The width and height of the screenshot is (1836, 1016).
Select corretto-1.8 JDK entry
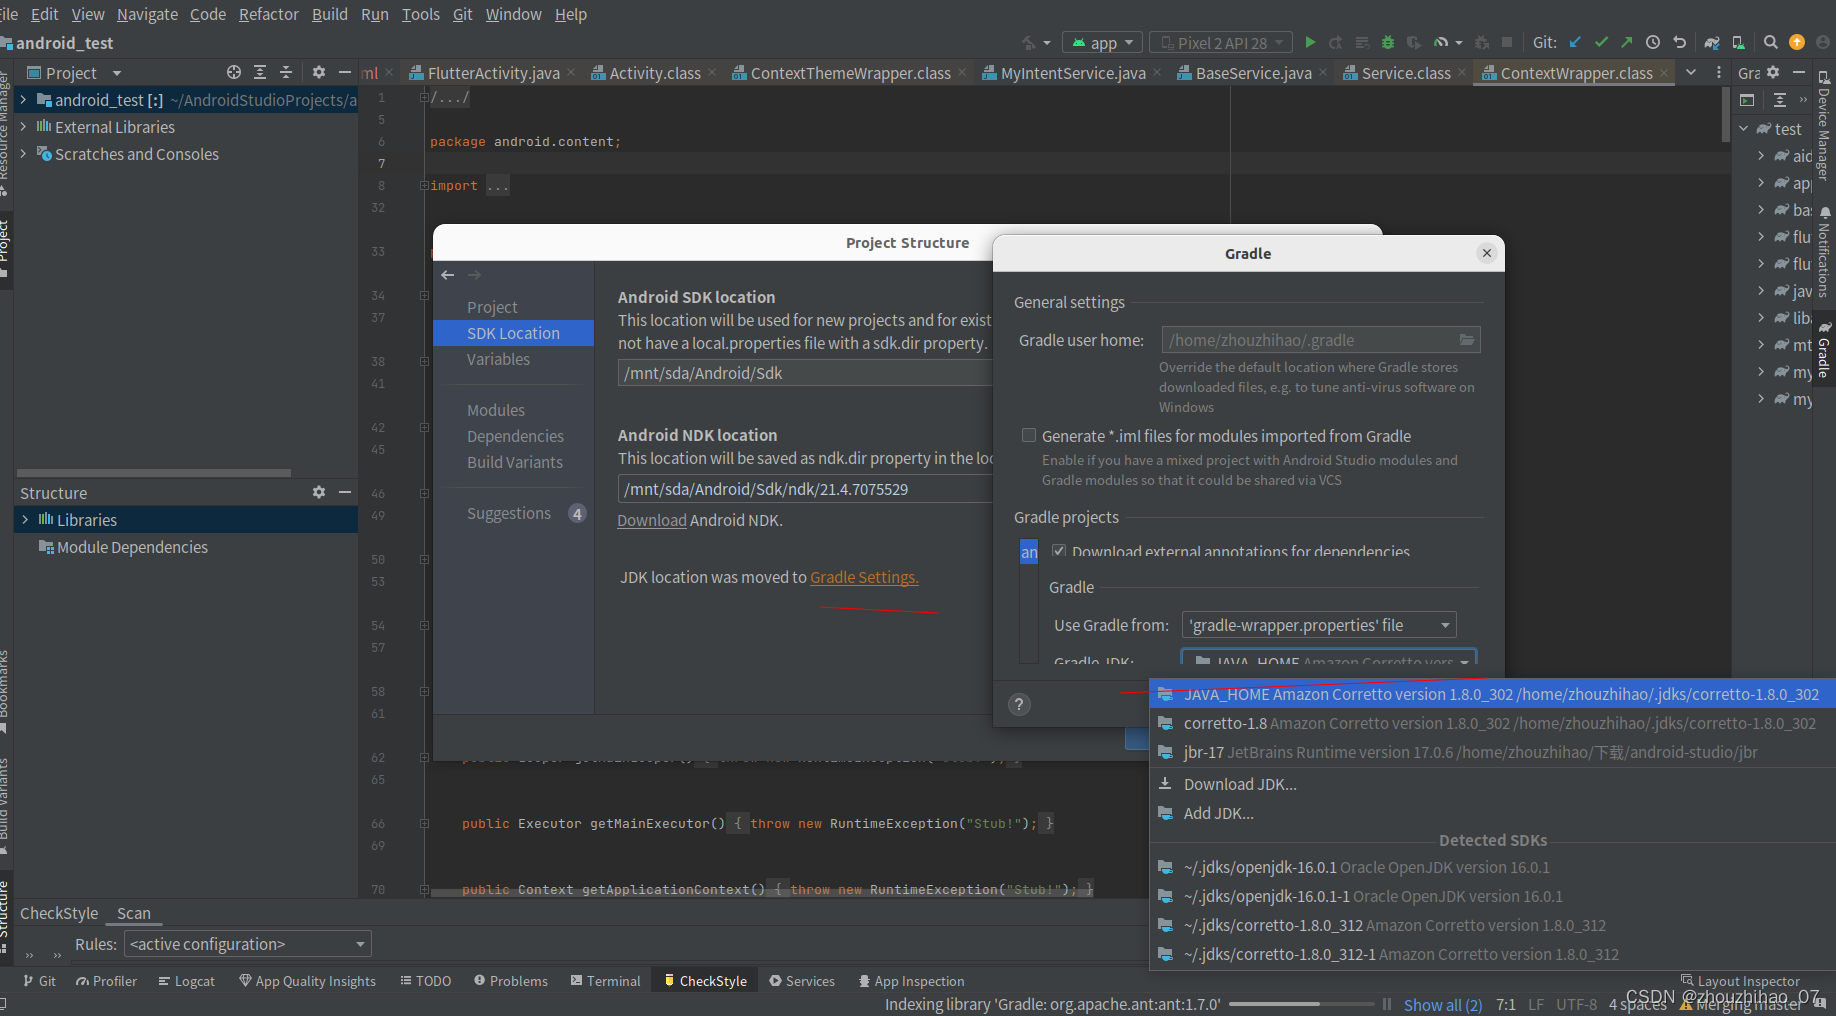point(1492,723)
